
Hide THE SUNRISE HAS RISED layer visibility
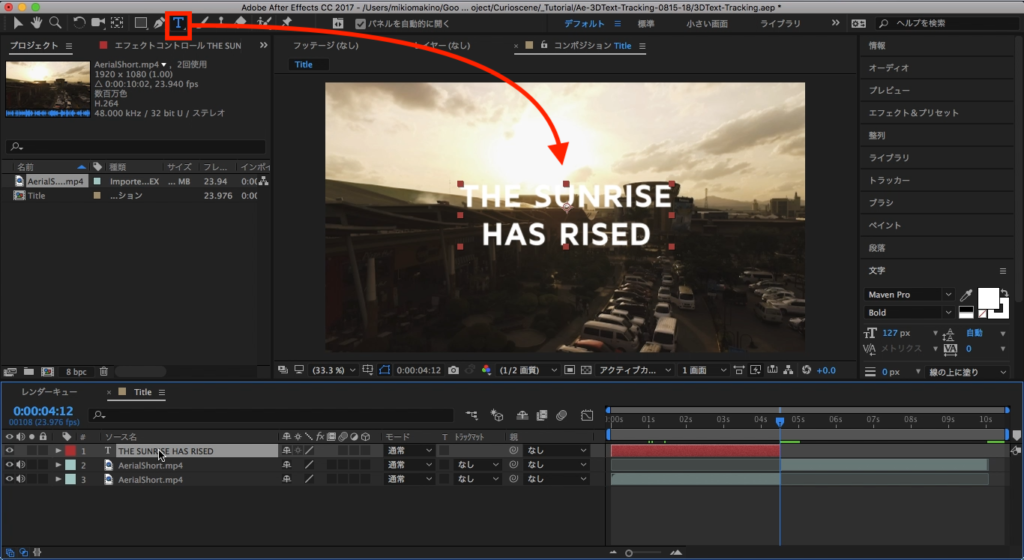pyautogui.click(x=10, y=451)
